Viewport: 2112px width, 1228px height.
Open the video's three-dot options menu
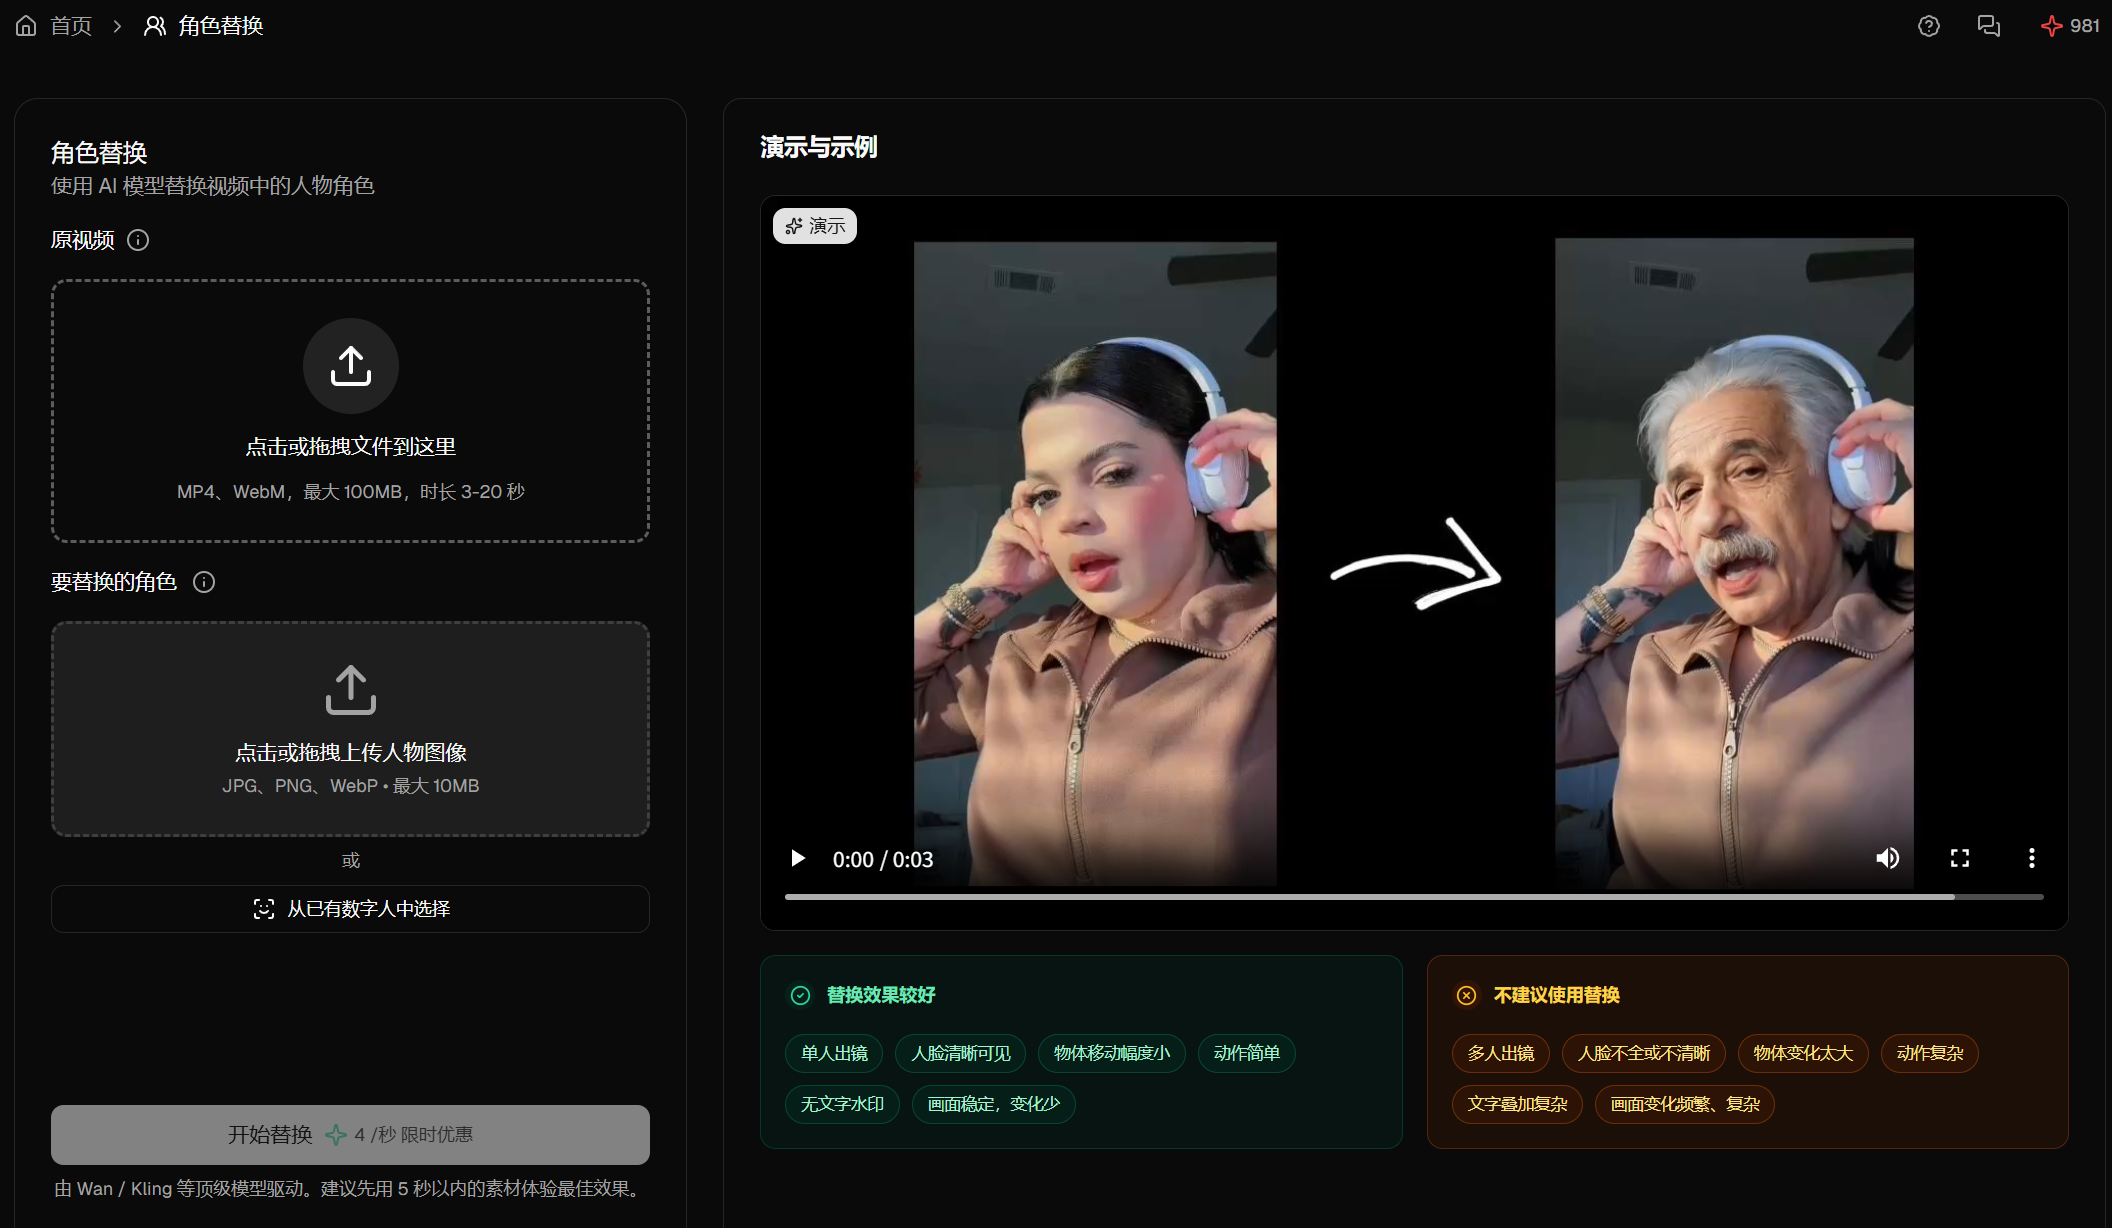2031,858
